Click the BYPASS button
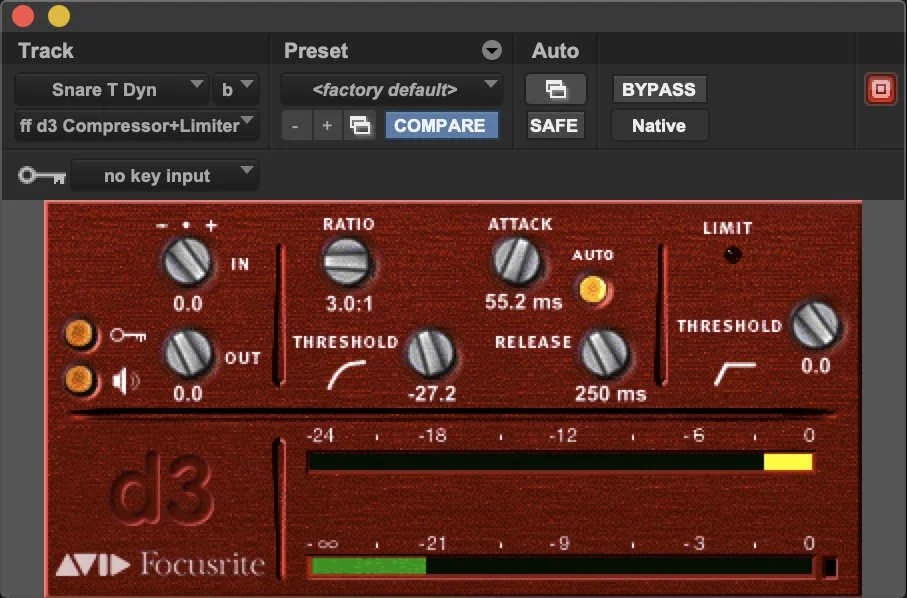 tap(659, 90)
